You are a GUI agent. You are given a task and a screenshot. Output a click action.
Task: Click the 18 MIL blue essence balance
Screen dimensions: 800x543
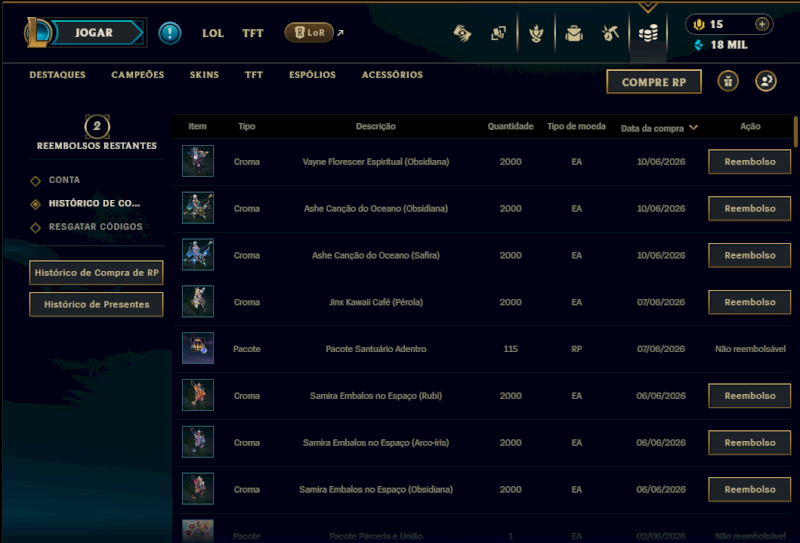pos(729,45)
